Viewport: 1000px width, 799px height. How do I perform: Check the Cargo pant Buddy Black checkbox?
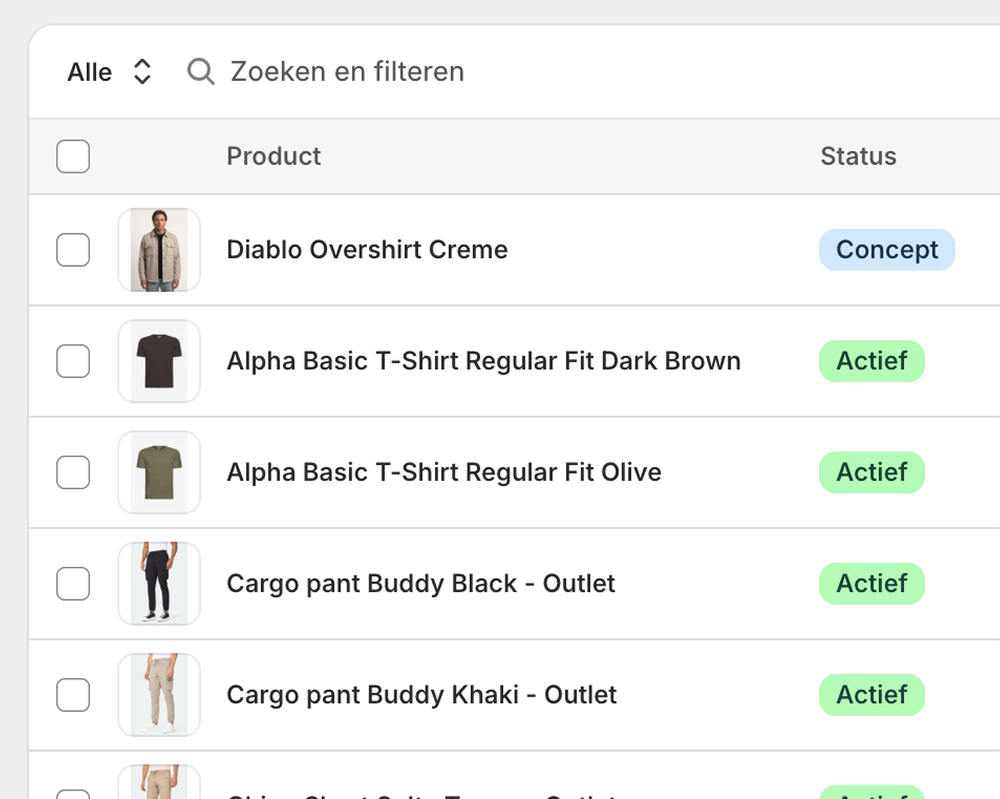pos(73,583)
